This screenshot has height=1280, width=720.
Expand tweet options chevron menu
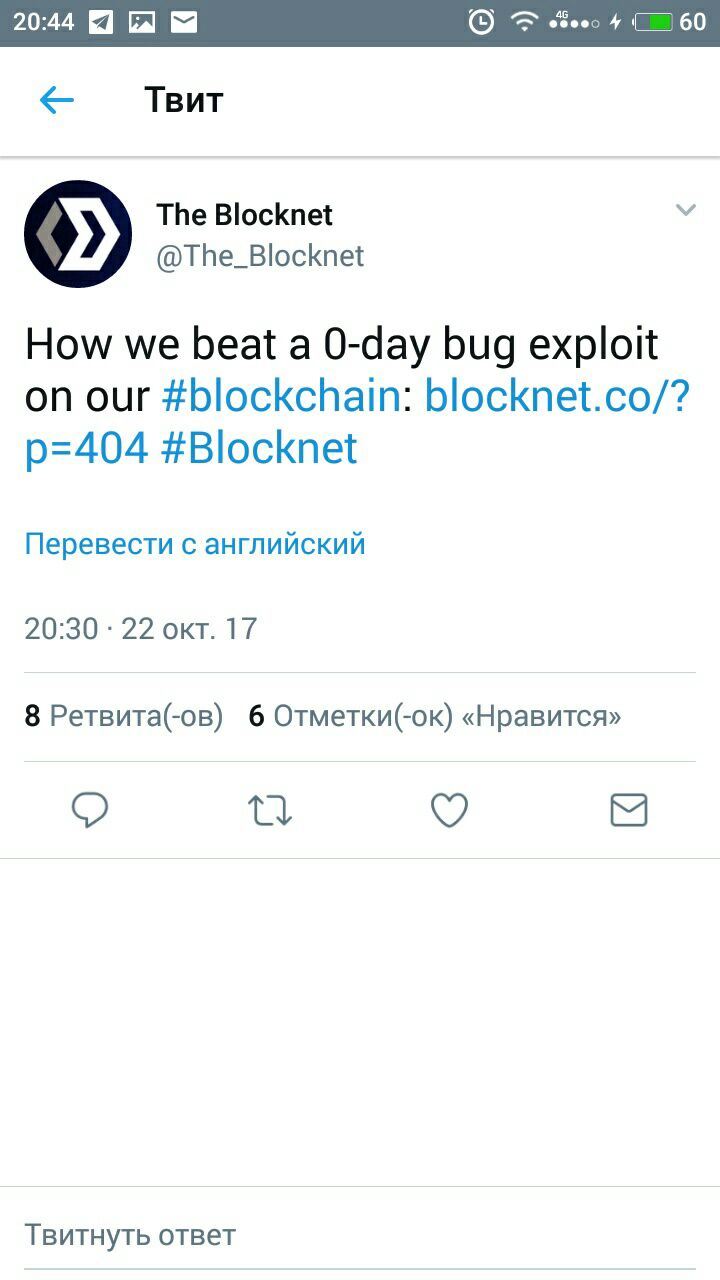(685, 210)
